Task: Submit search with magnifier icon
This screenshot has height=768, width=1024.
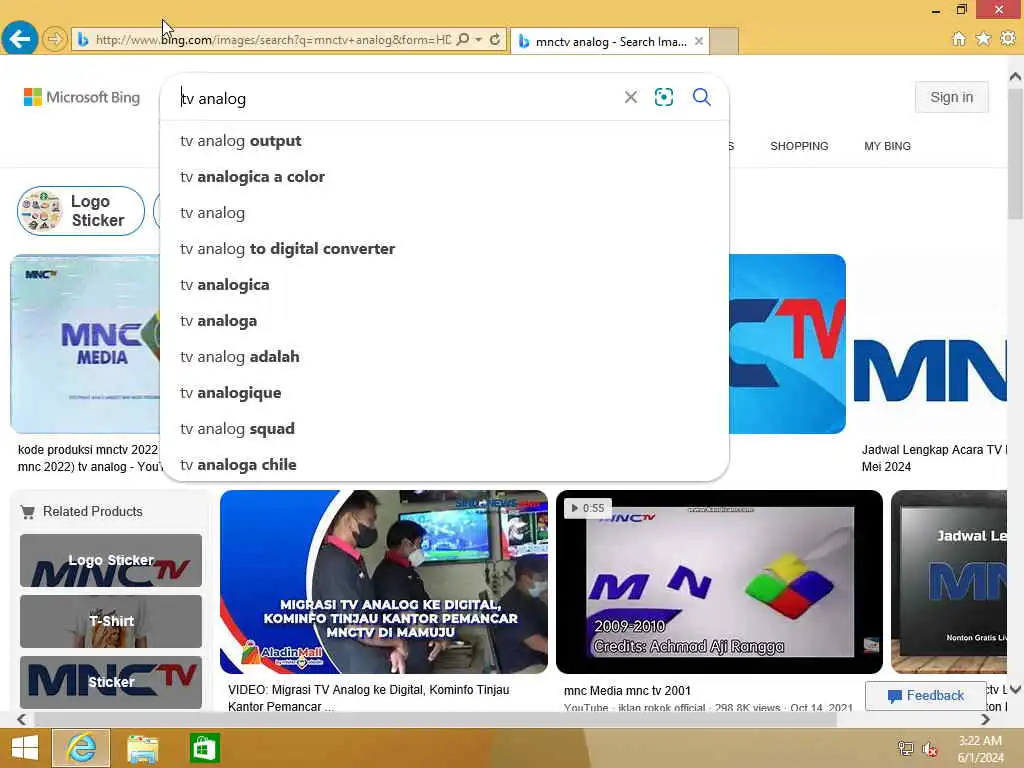Action: [701, 97]
